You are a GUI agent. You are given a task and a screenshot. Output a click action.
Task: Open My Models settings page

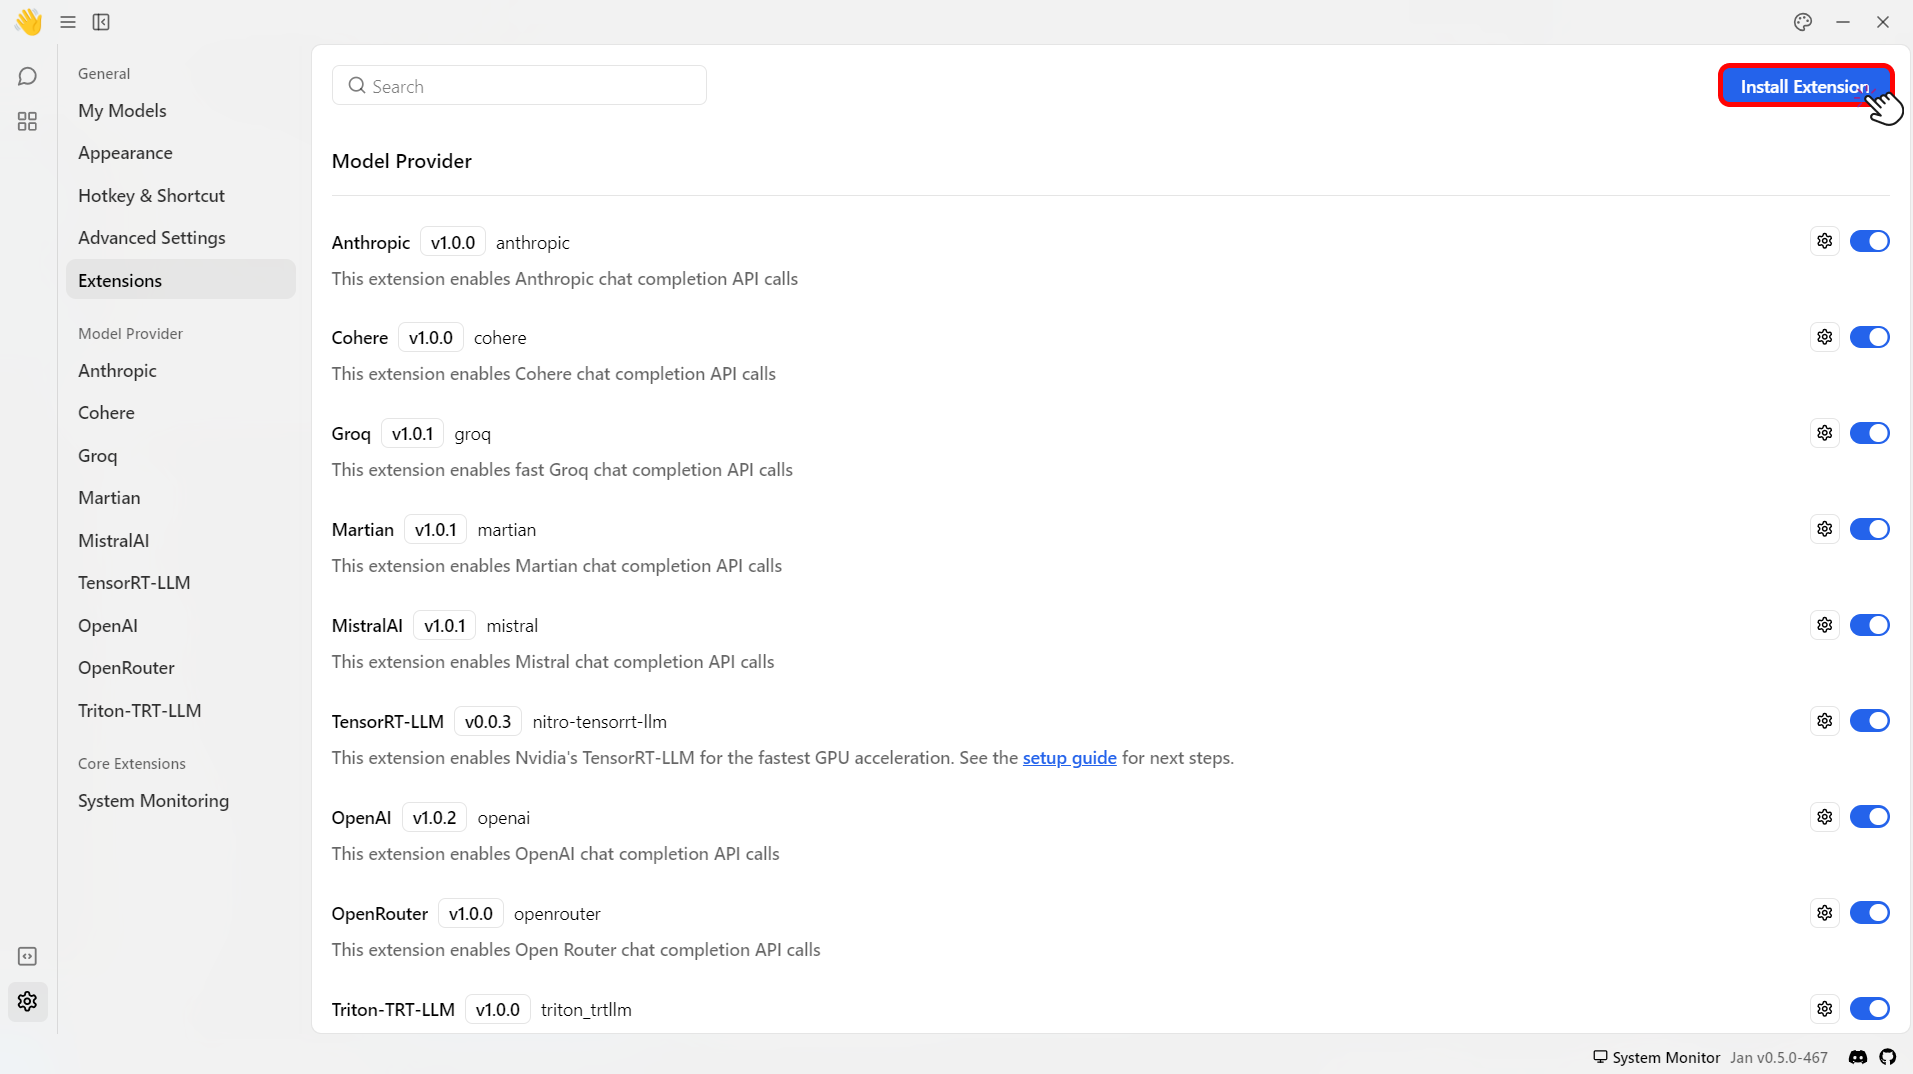click(181, 111)
